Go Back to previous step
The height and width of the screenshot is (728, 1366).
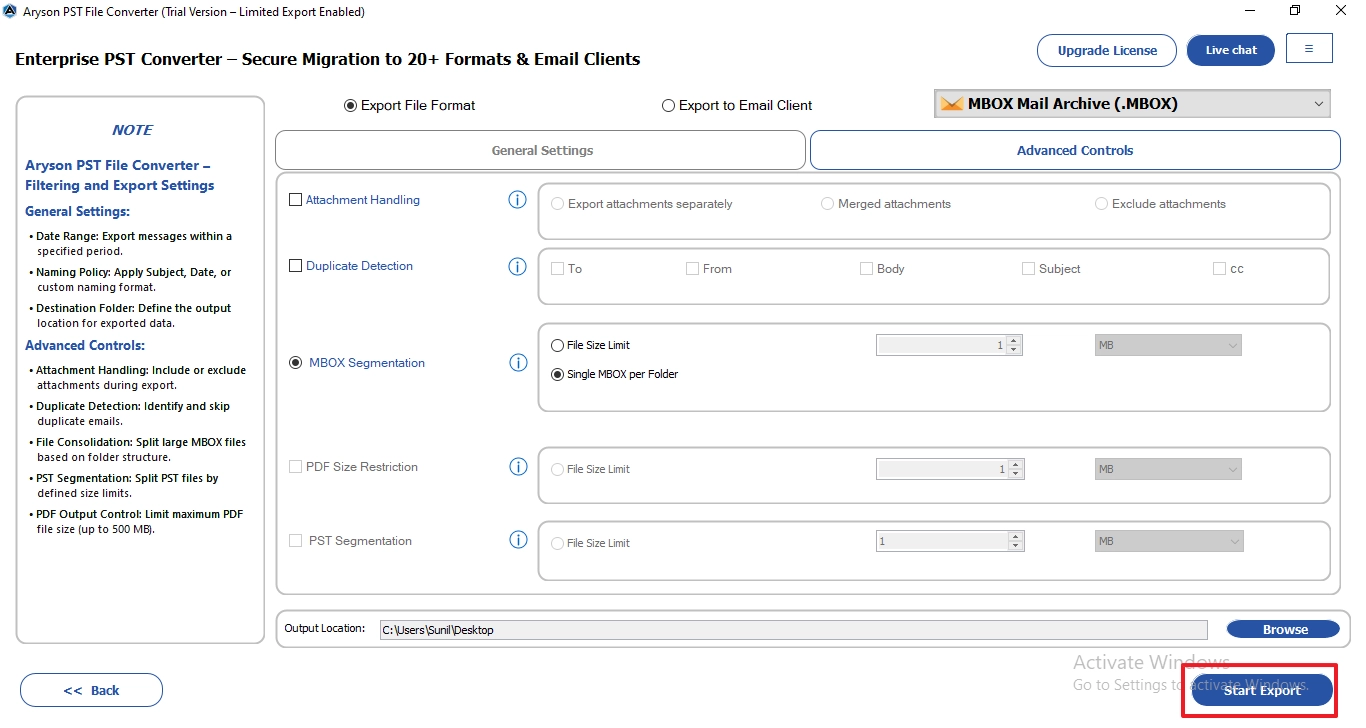91,690
